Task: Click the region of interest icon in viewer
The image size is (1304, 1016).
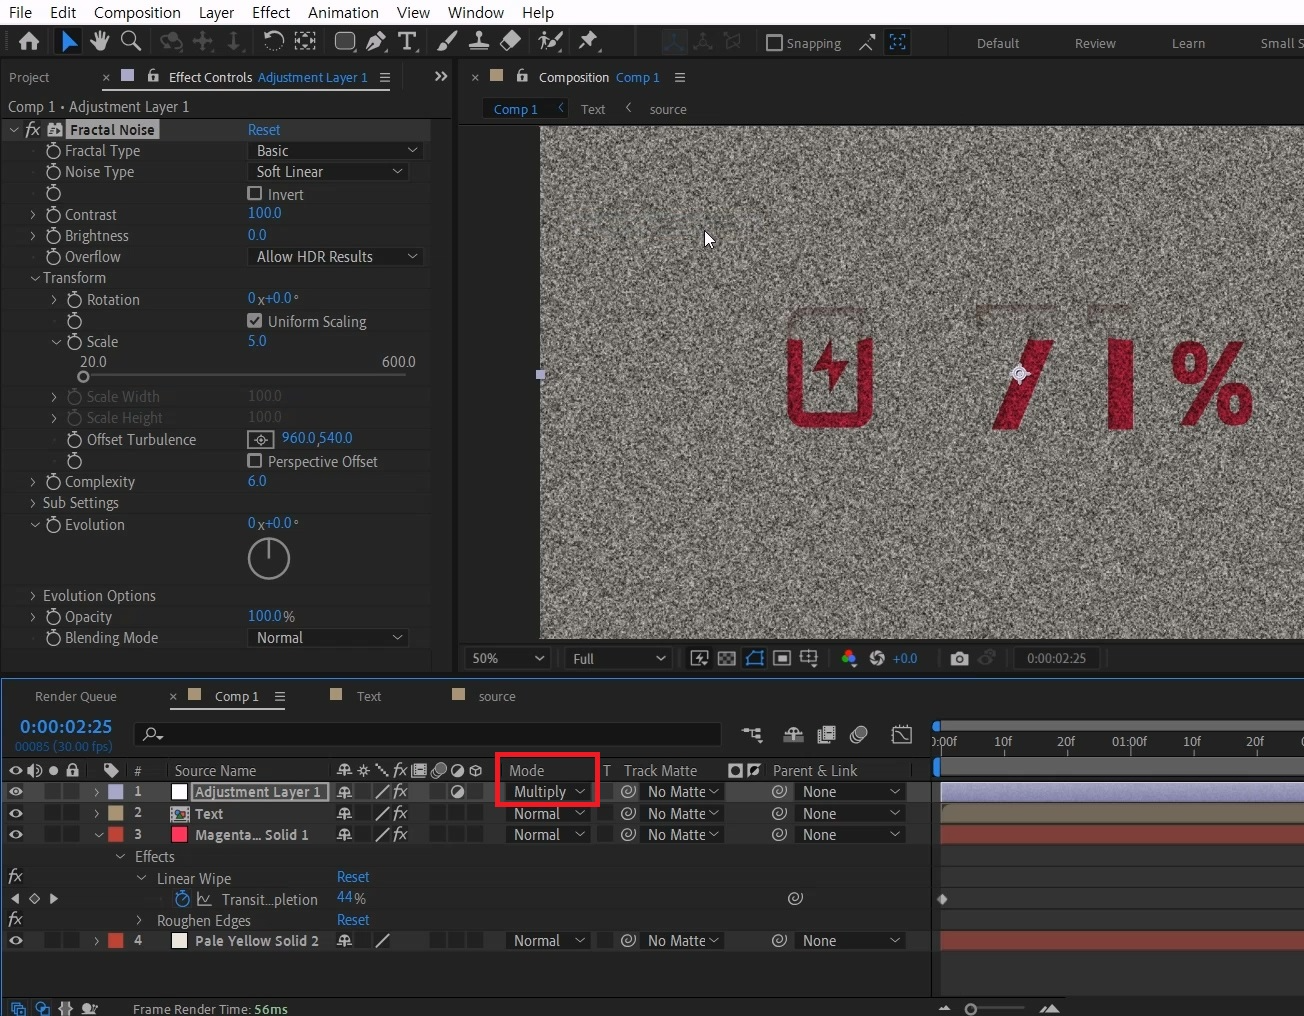Action: (x=782, y=658)
